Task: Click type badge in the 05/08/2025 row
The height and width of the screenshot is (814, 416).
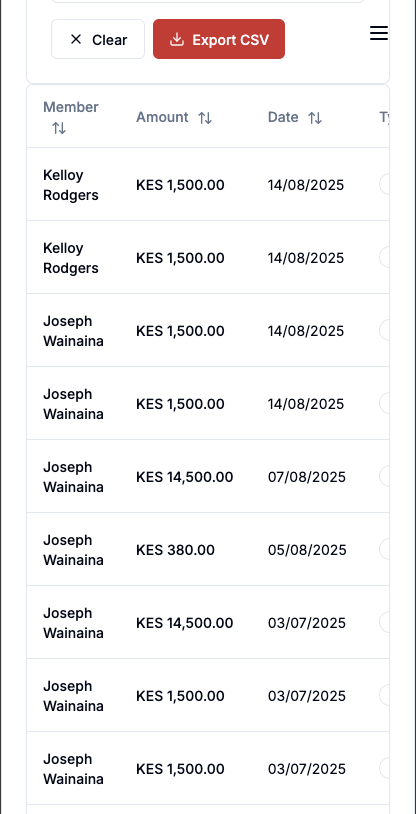Action: tap(384, 549)
